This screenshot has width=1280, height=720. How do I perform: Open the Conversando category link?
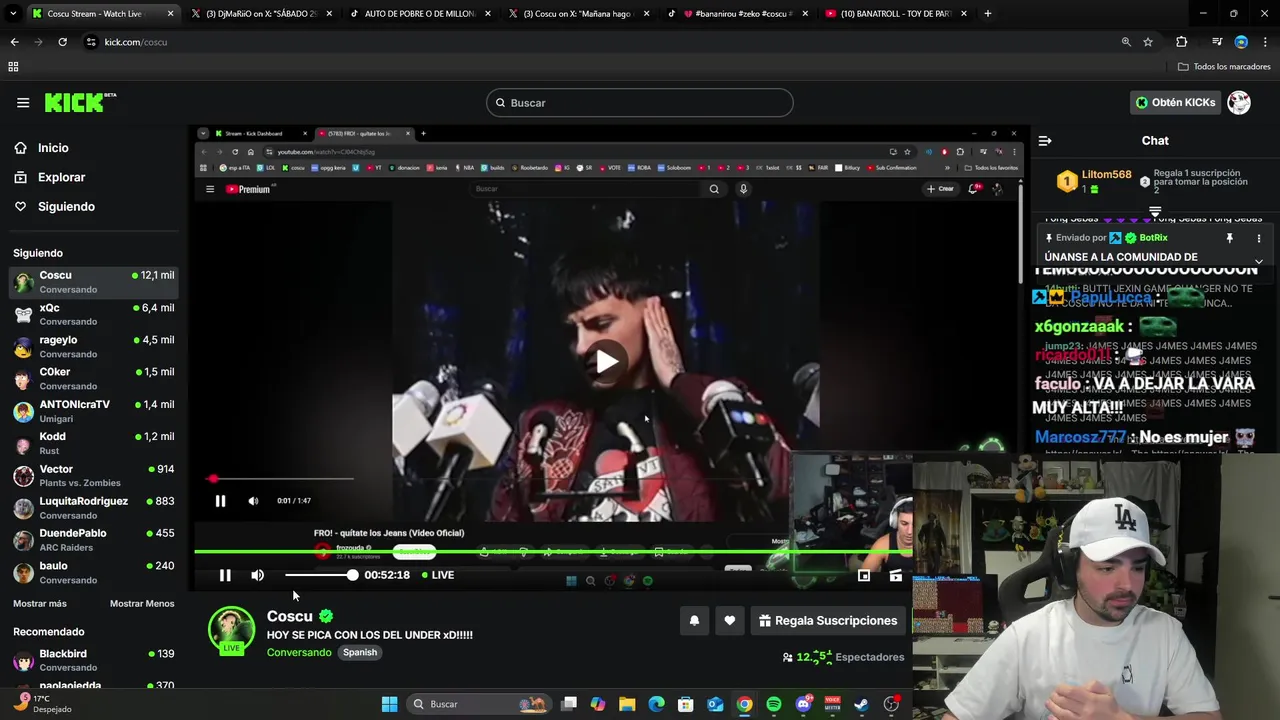[x=299, y=652]
